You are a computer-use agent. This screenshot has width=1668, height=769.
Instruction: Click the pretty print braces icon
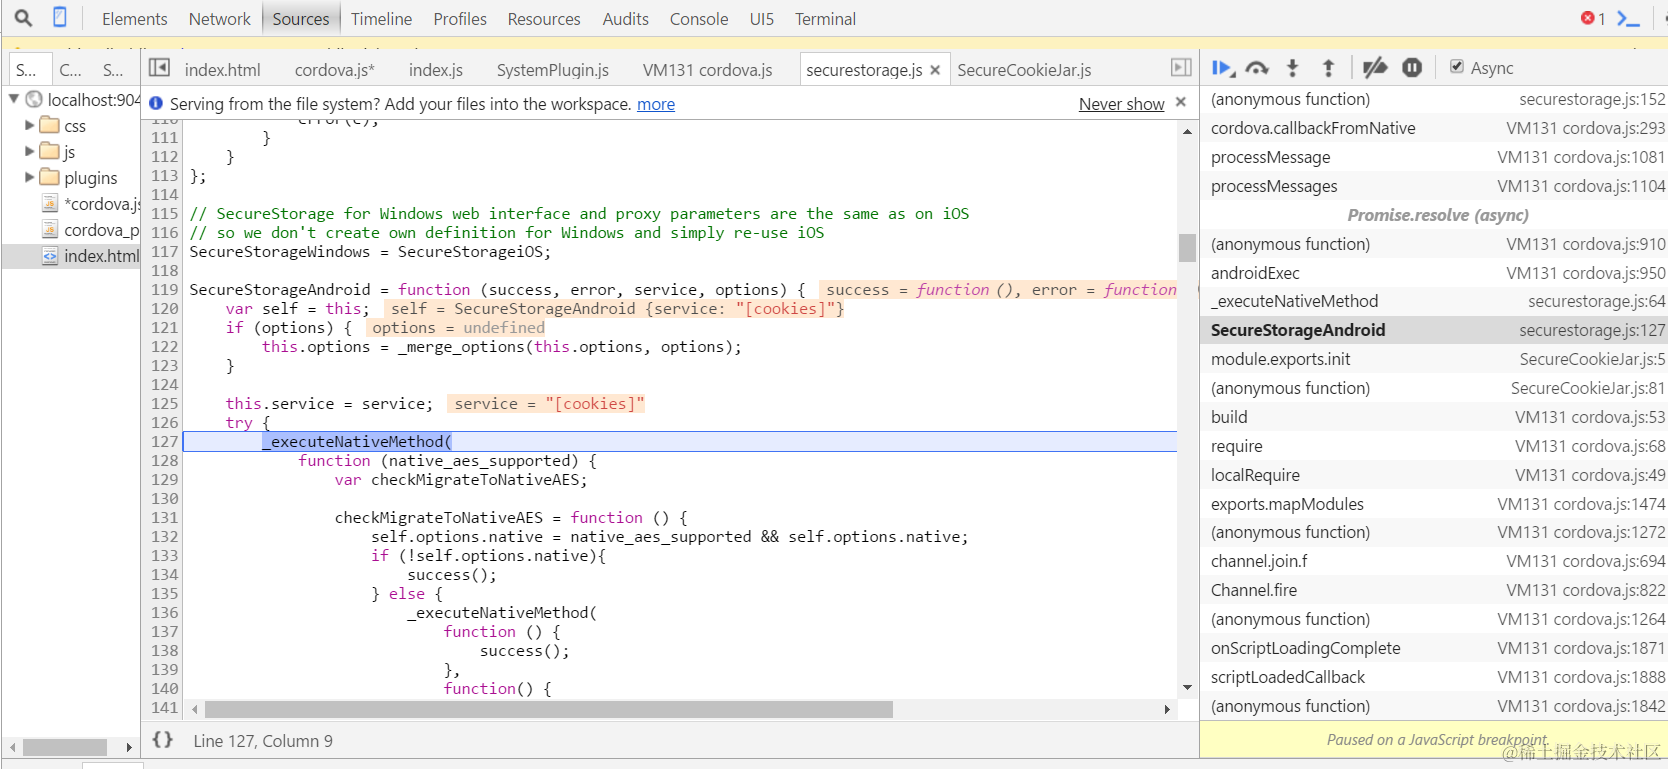(163, 740)
